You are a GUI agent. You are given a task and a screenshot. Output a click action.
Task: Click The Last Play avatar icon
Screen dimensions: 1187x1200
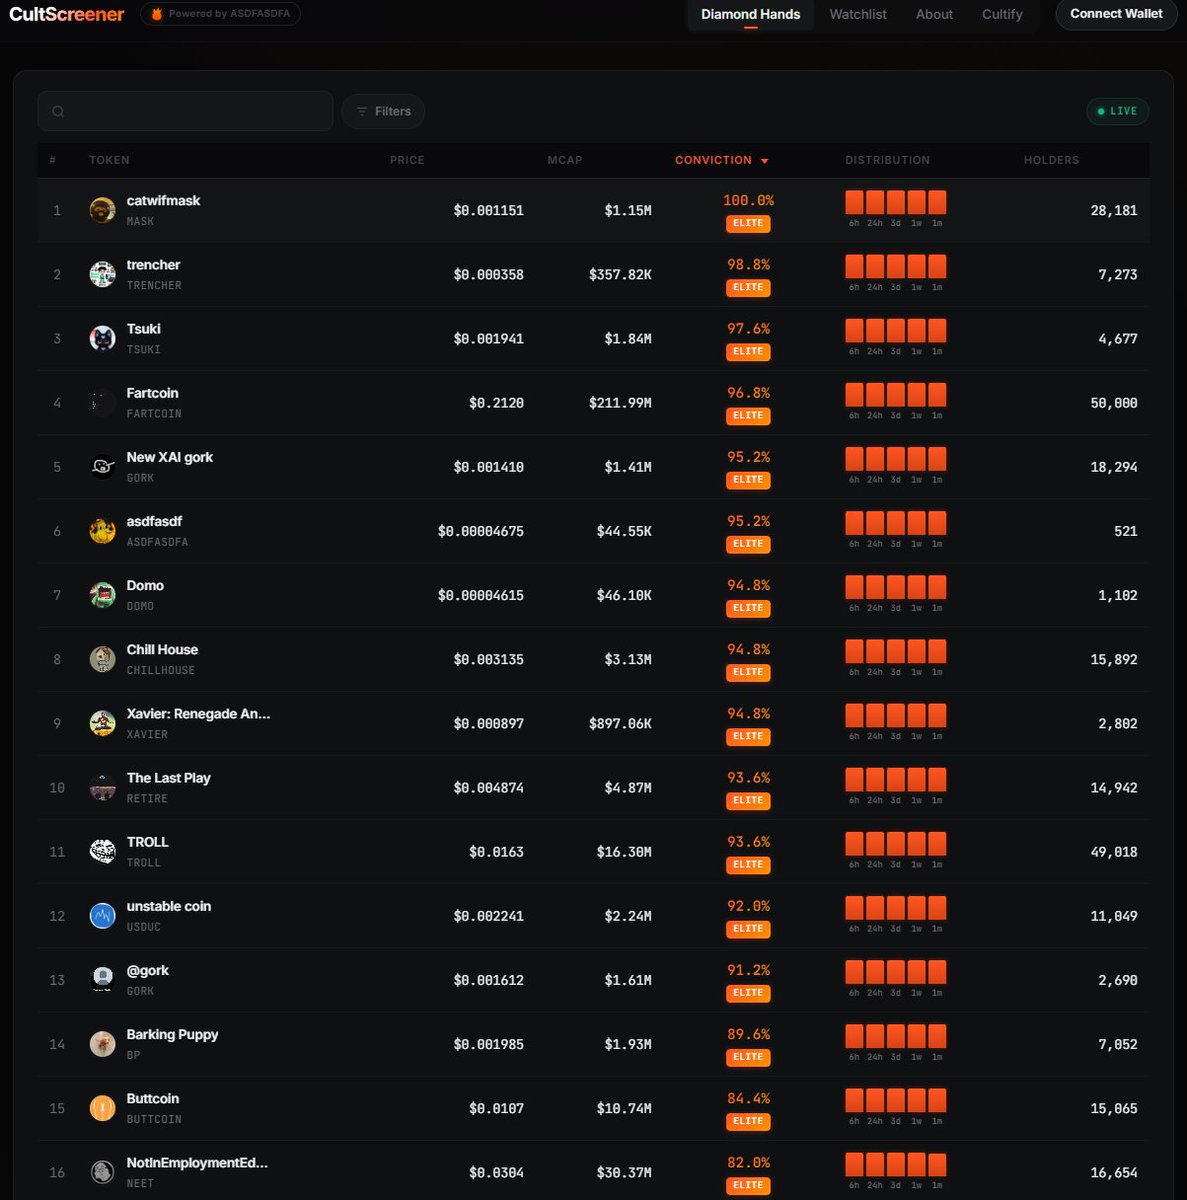pos(102,787)
